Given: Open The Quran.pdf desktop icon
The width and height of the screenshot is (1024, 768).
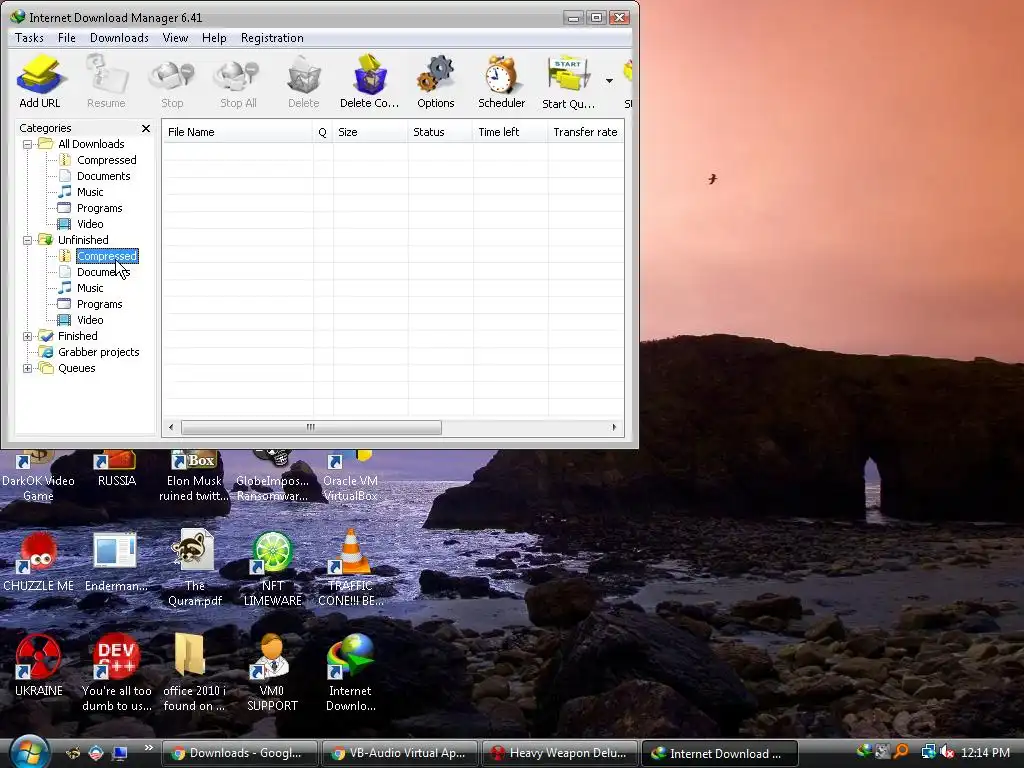Looking at the screenshot, I should pos(195,568).
